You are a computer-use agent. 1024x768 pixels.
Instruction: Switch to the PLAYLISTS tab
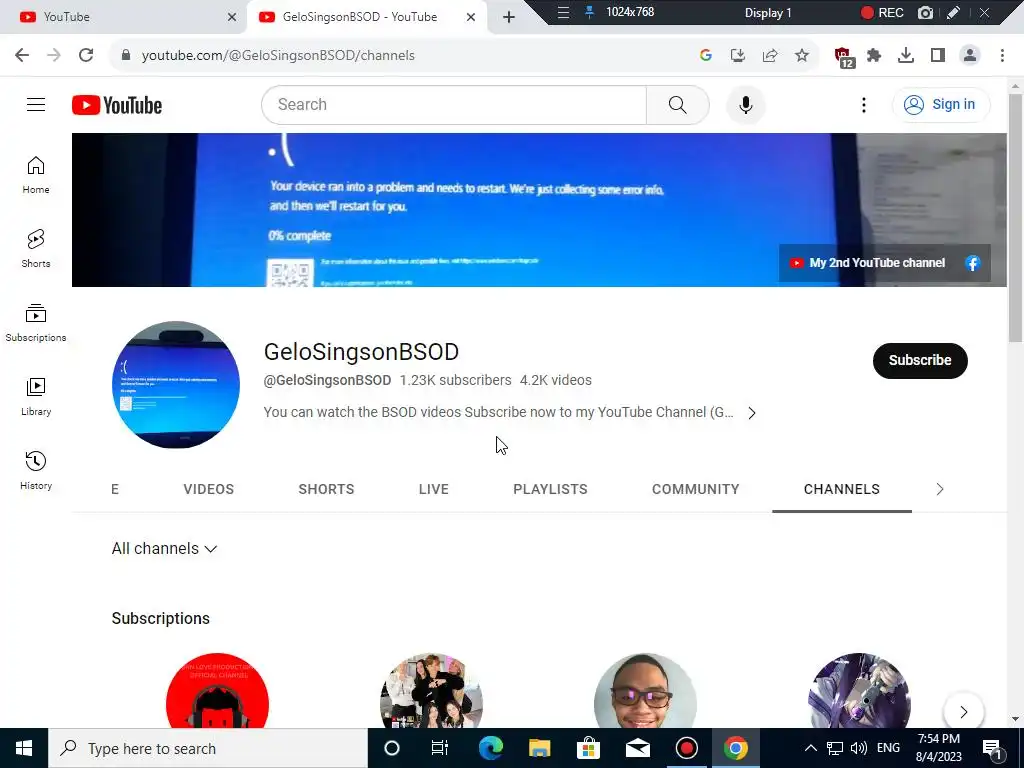[x=550, y=489]
